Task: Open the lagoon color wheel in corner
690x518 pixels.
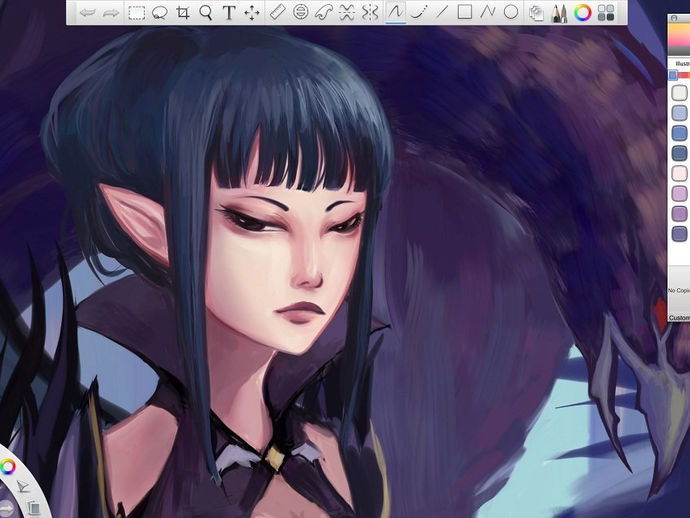Action: coord(7,467)
